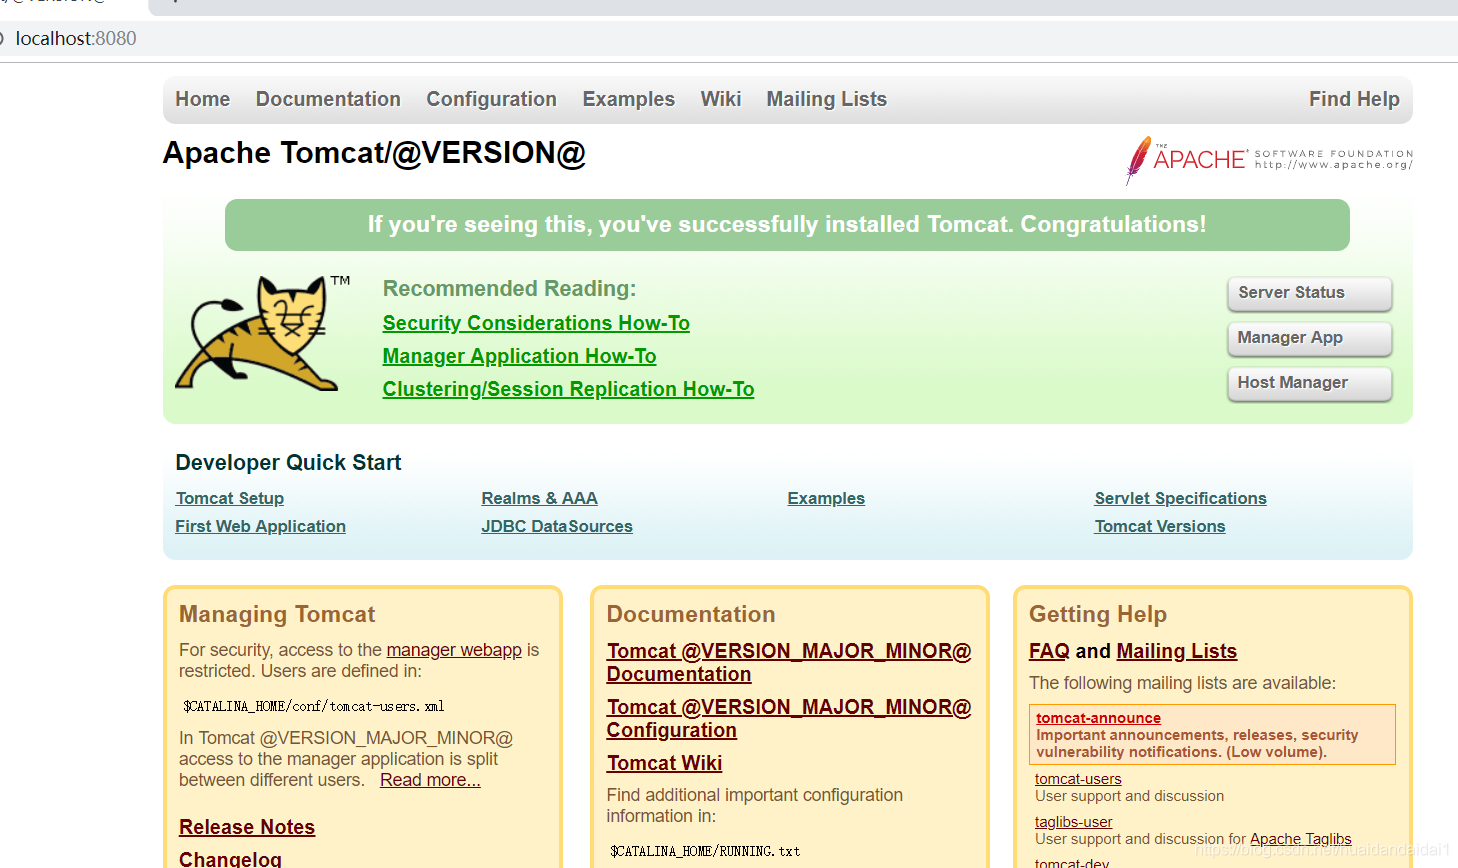The image size is (1458, 868).
Task: Open the Home navigation item
Action: [x=203, y=99]
